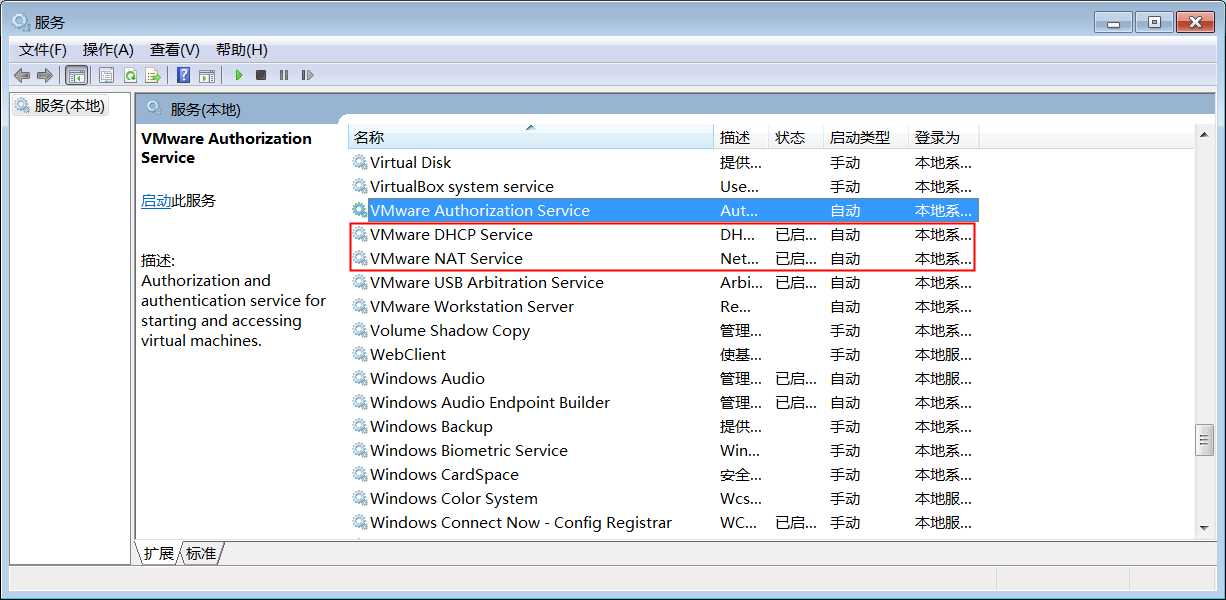Click the Forward arrow in the toolbar
Image resolution: width=1226 pixels, height=600 pixels.
coord(44,75)
